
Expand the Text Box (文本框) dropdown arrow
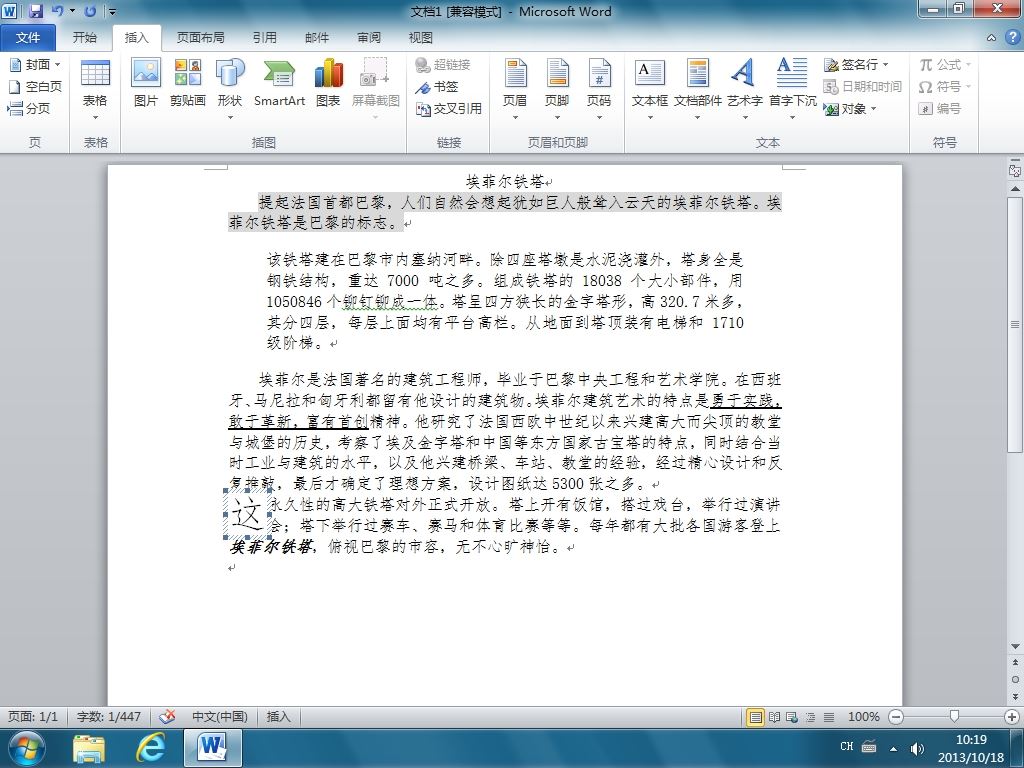(650, 118)
